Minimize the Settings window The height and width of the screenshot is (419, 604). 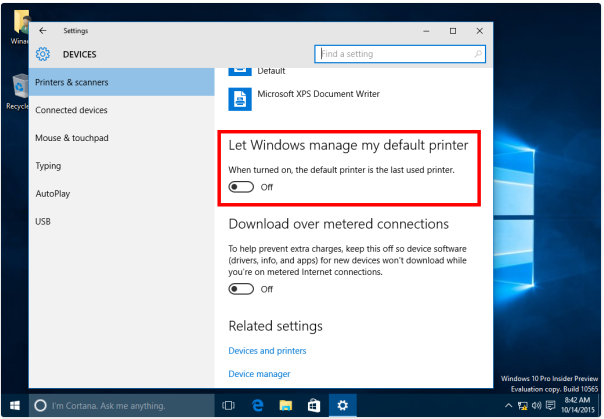(426, 31)
